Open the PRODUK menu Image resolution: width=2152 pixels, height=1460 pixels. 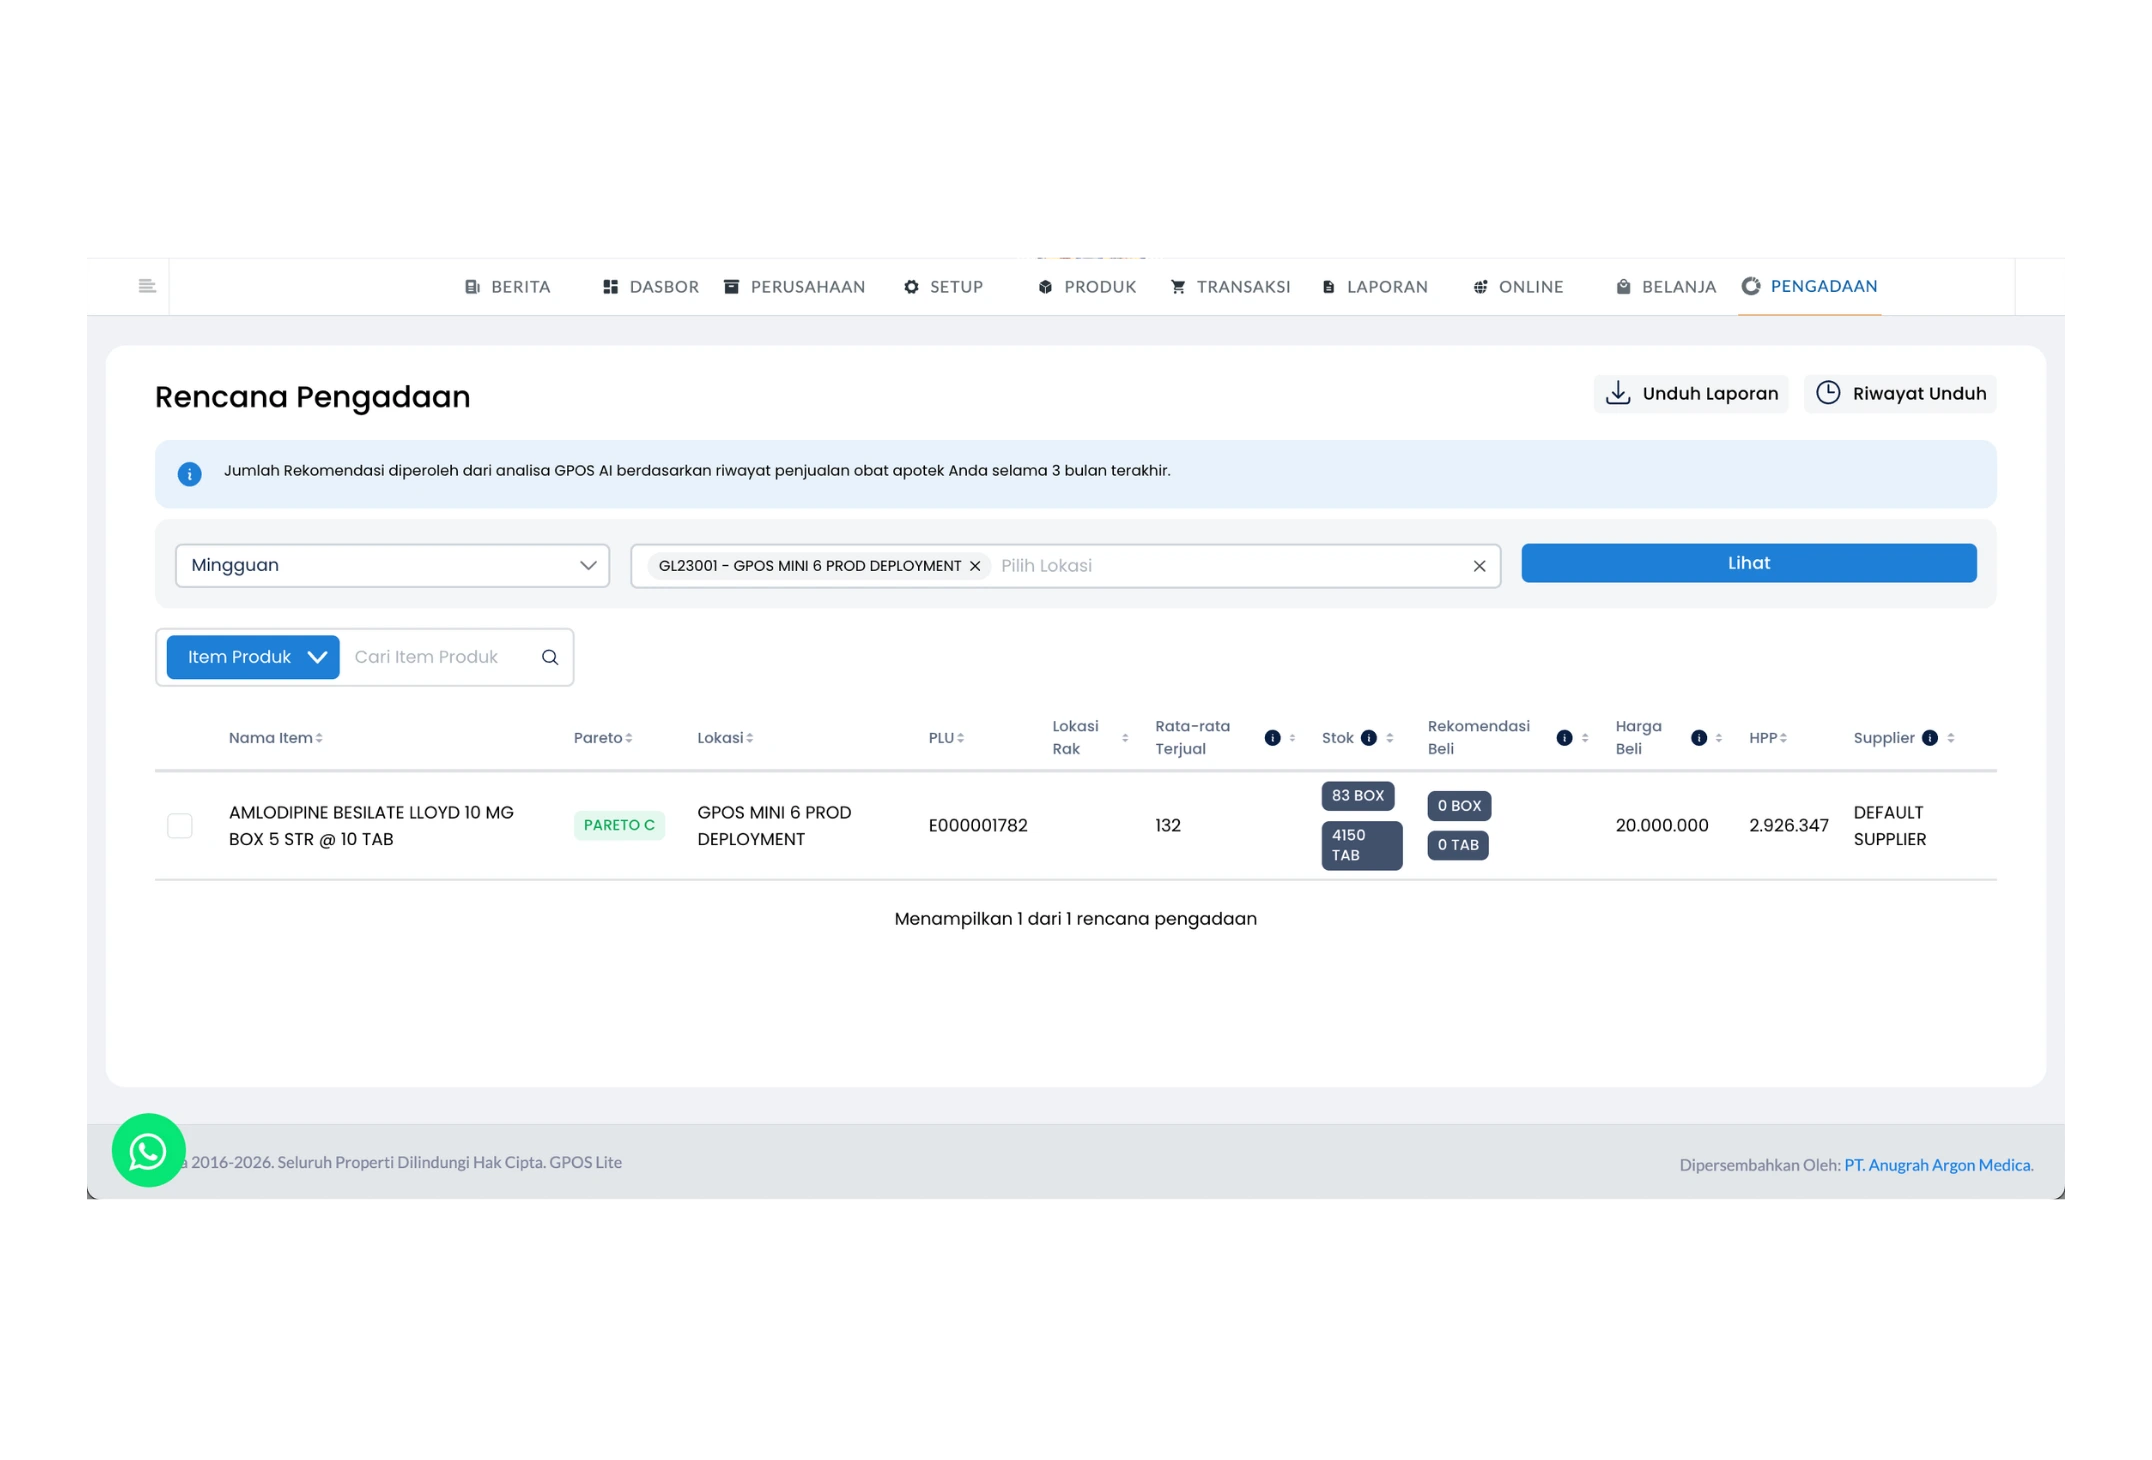[x=1087, y=287]
